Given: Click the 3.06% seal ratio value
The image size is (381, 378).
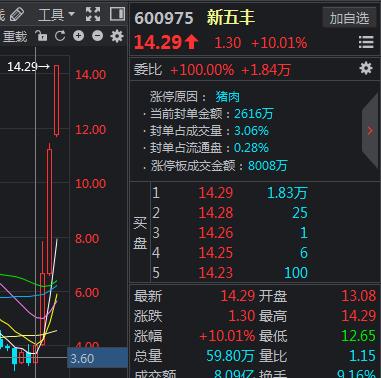Looking at the screenshot, I should click(251, 130).
